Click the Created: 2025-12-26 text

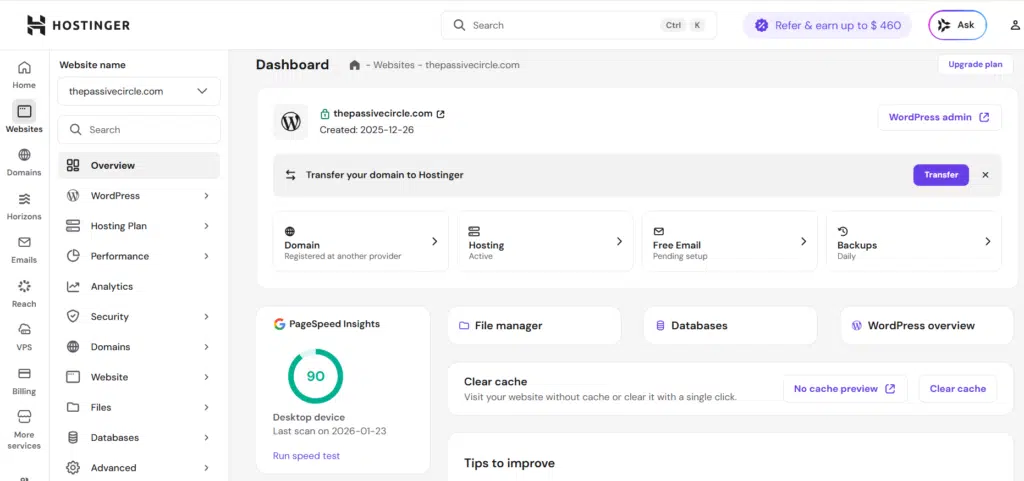366,130
